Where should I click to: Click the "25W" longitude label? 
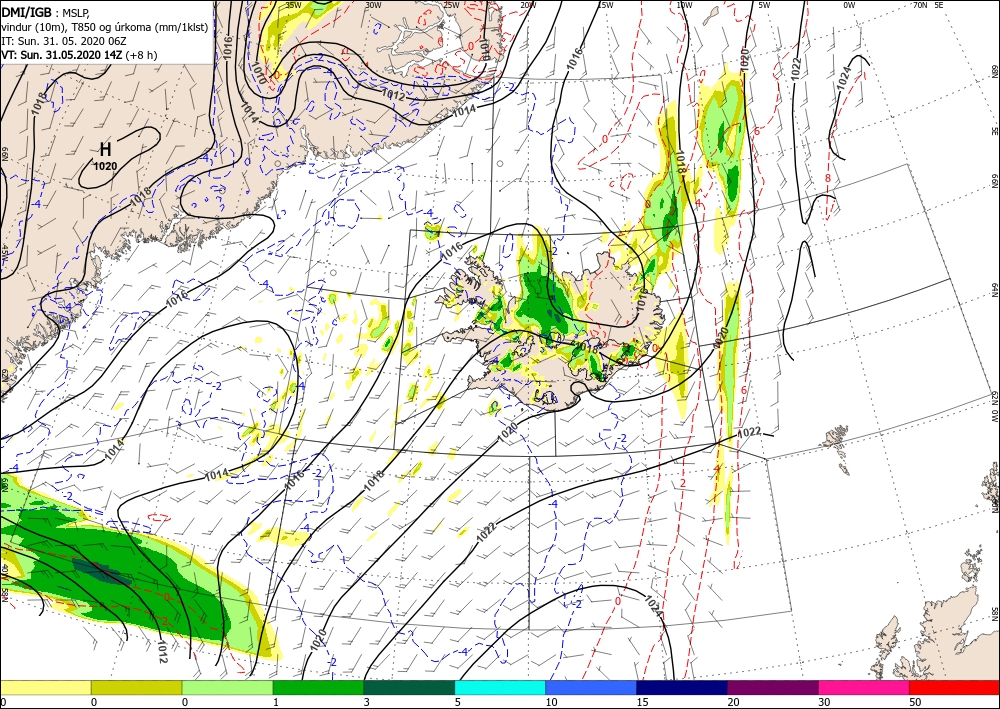point(452,5)
